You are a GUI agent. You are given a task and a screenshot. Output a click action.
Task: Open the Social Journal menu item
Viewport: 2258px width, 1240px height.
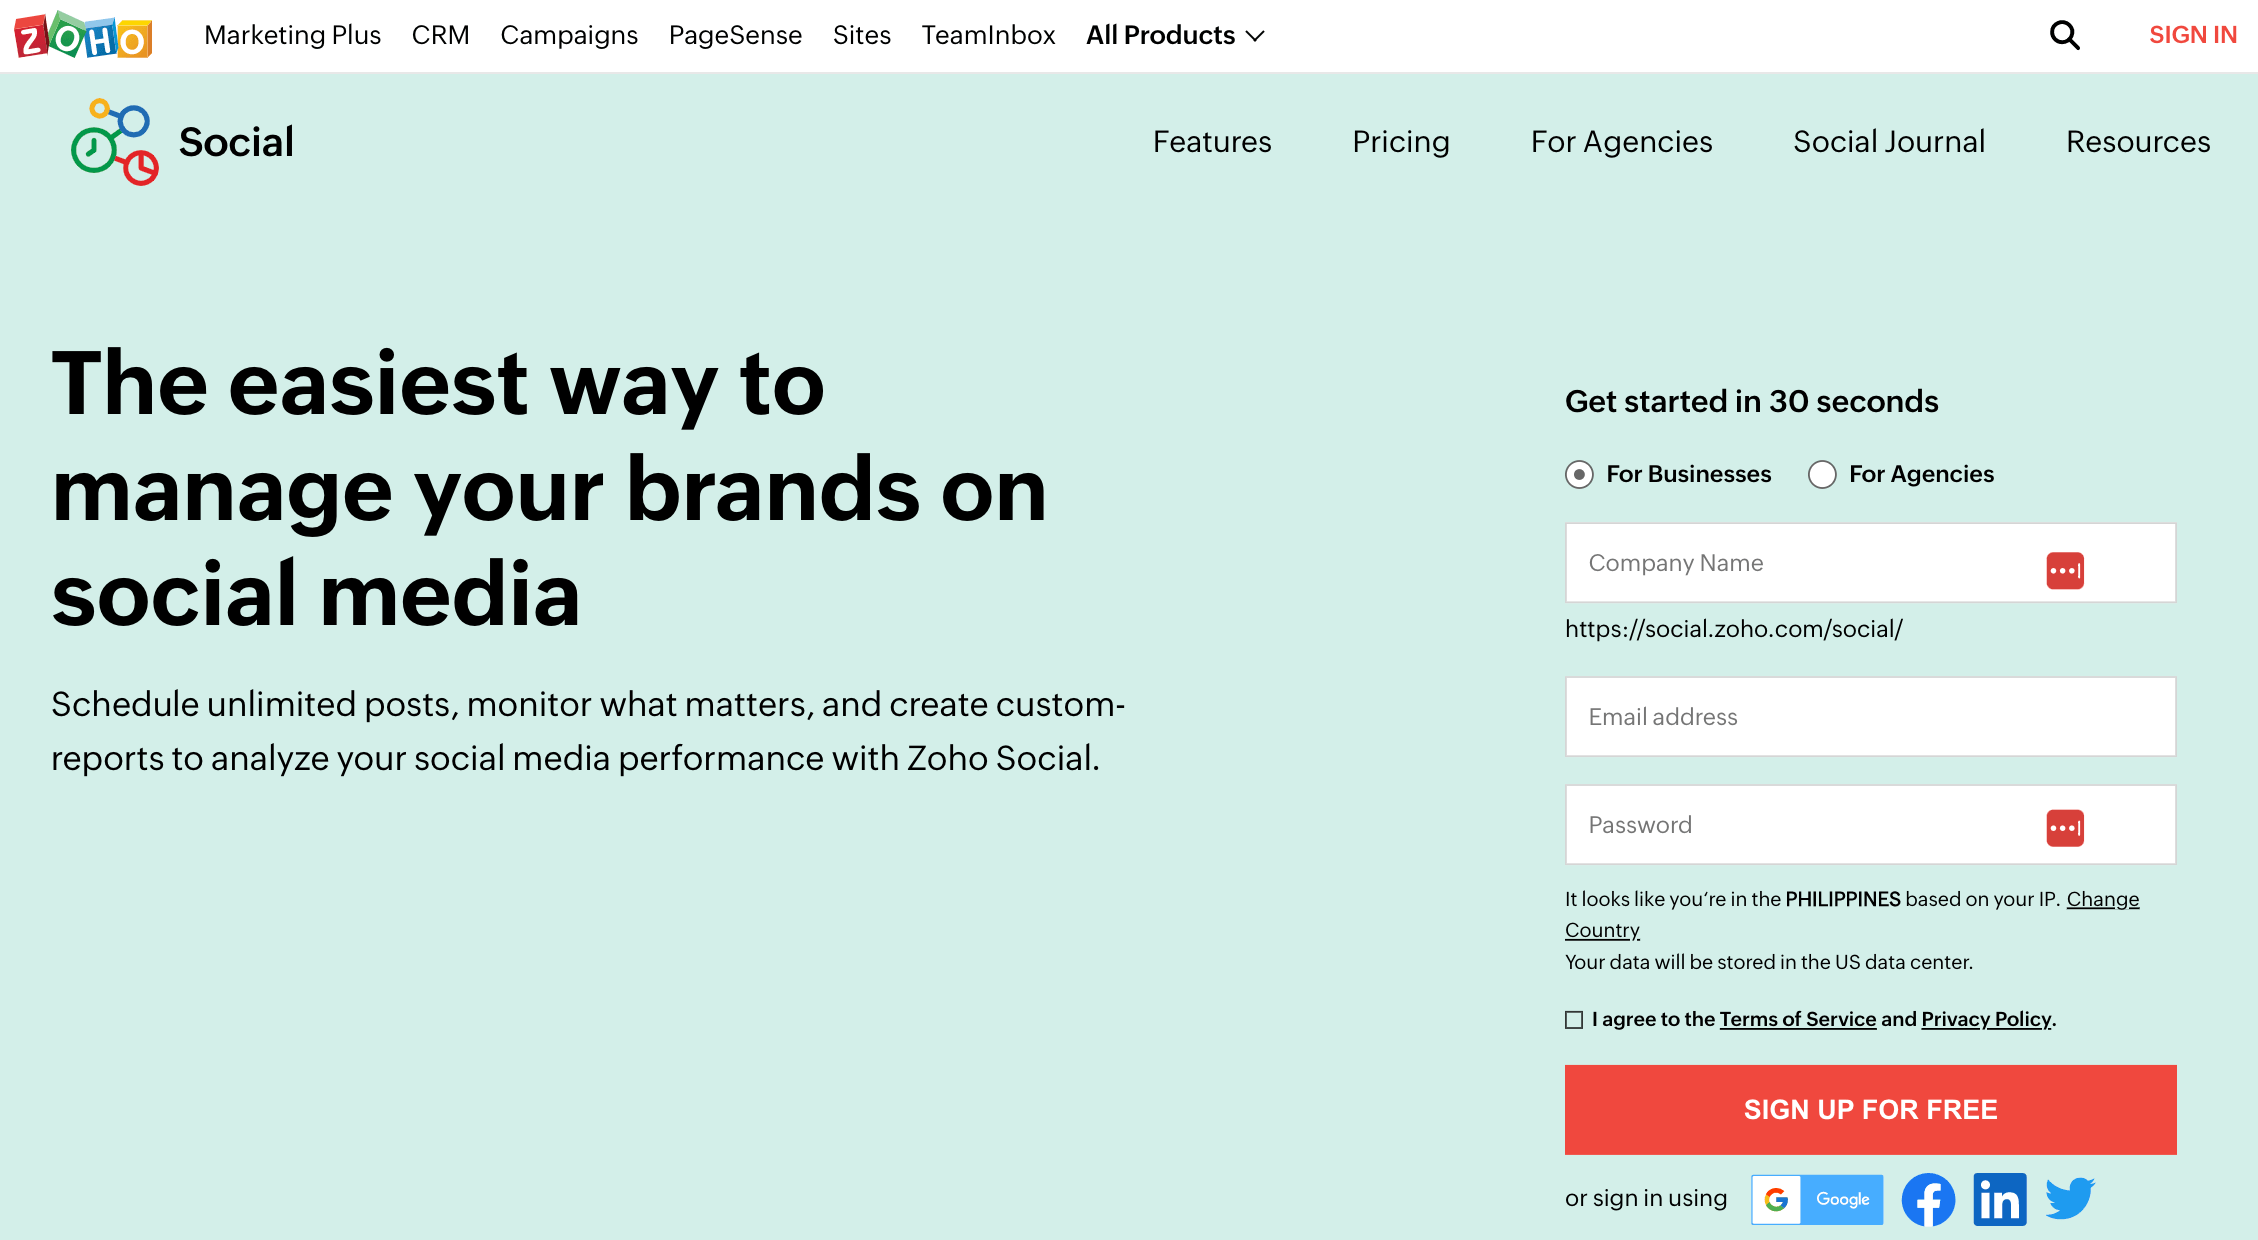click(1888, 142)
